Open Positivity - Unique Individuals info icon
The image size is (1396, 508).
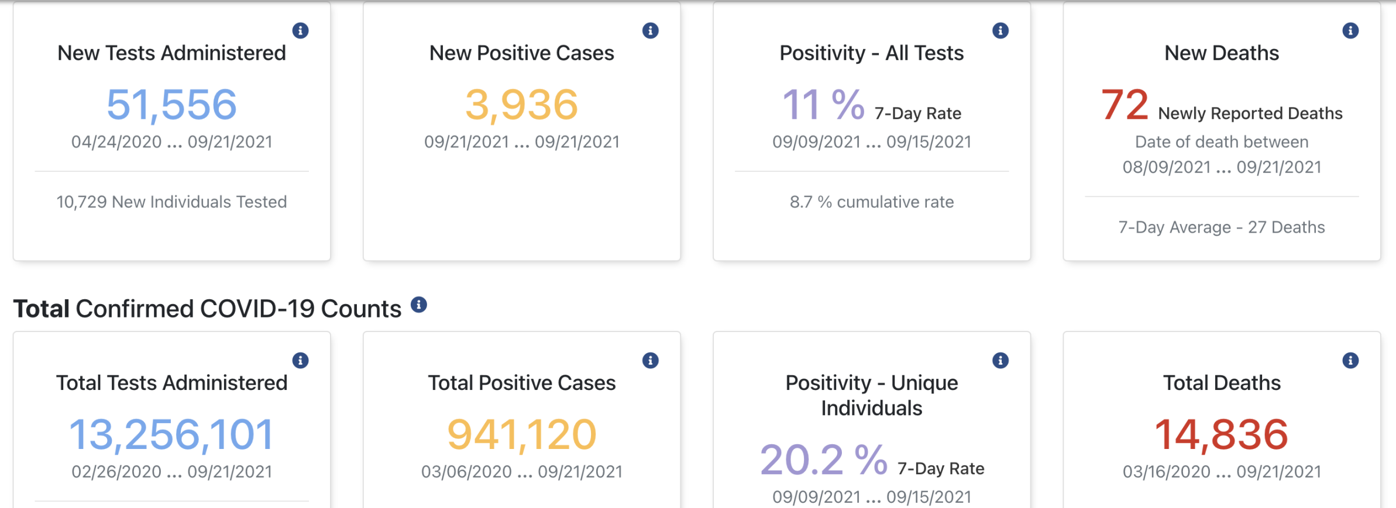pos(1000,361)
